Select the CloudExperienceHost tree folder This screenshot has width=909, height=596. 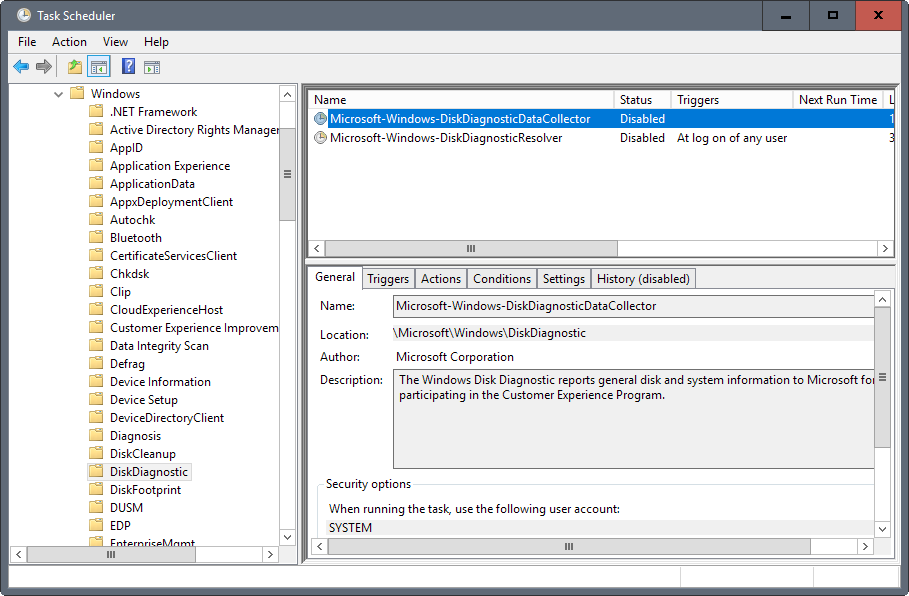[x=166, y=310]
